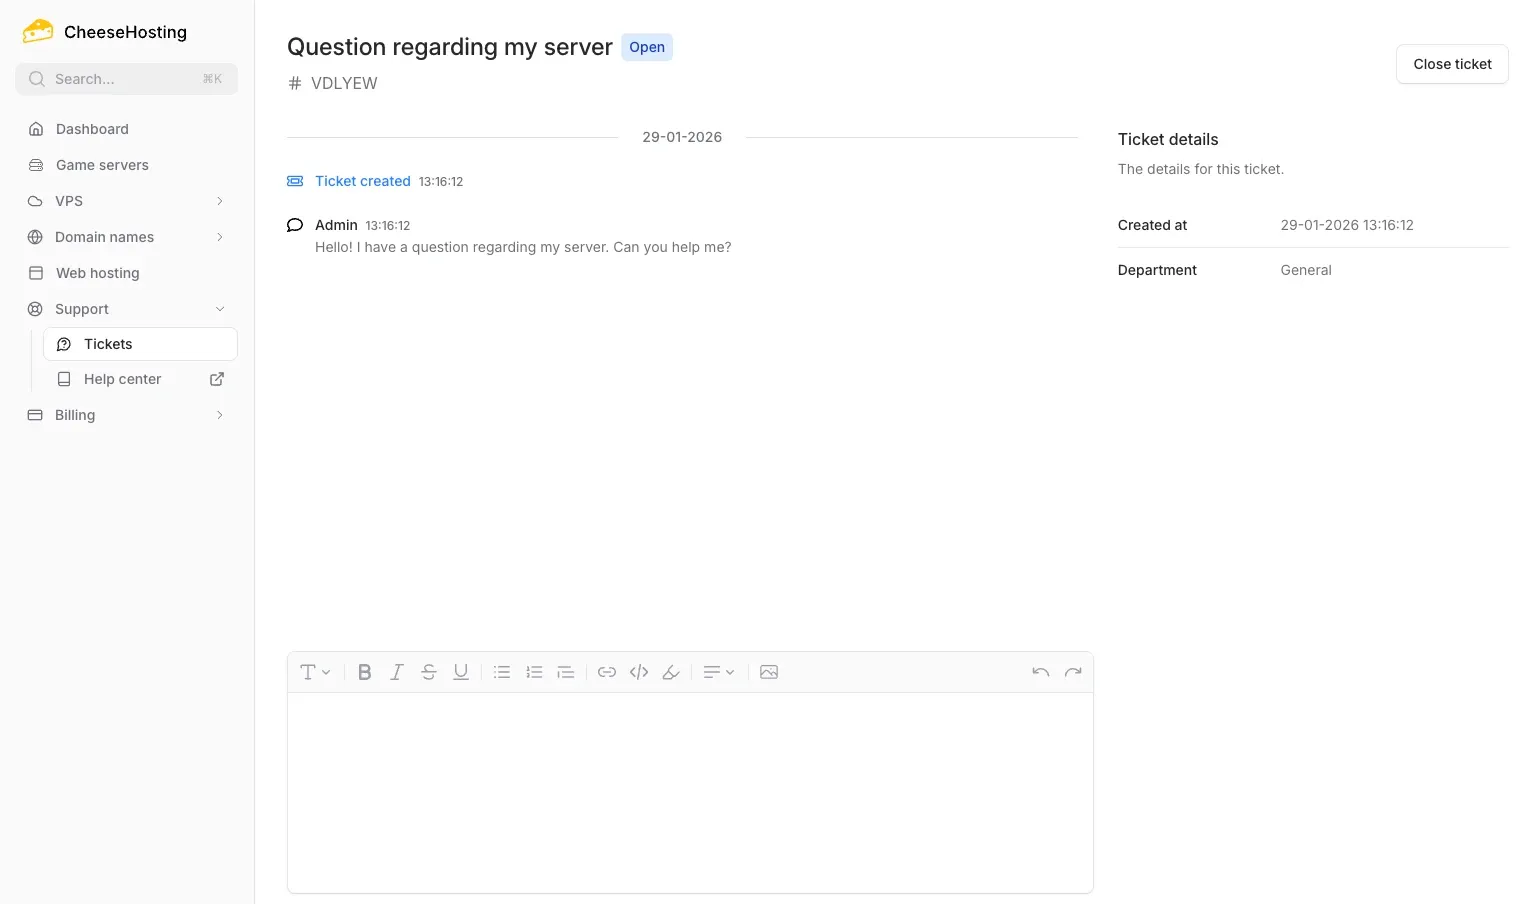The width and height of the screenshot is (1539, 904).
Task: Apply the highlighter formatting tool
Action: [x=670, y=671]
